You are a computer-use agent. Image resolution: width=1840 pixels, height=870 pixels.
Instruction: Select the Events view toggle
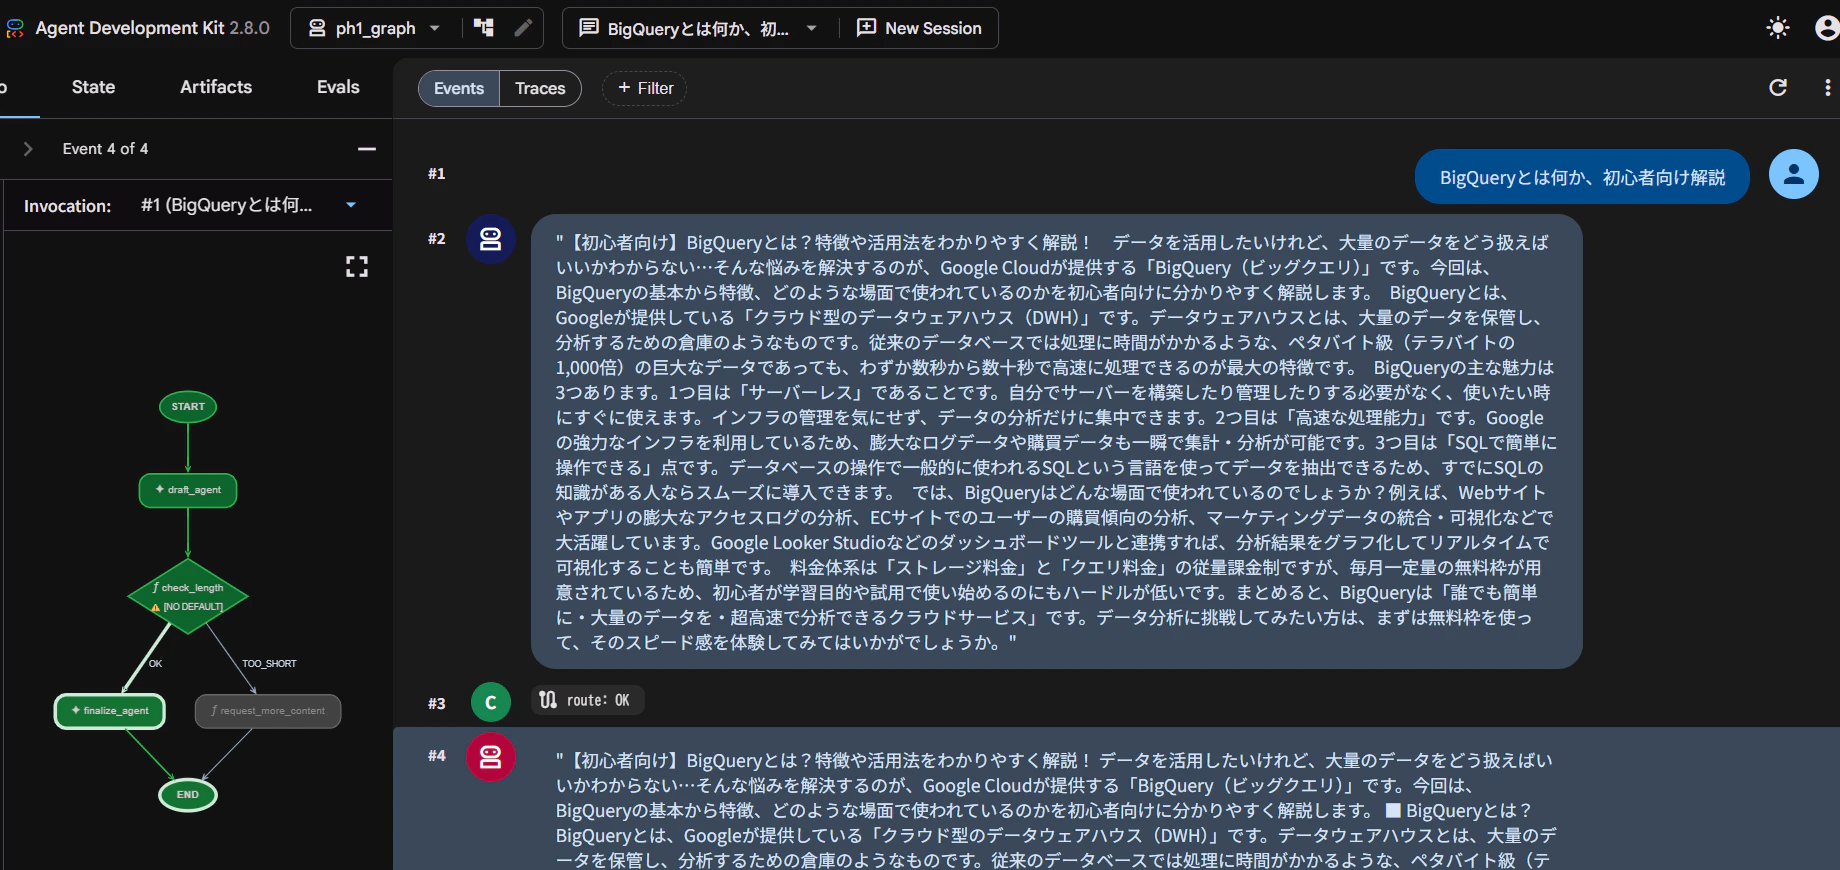(x=459, y=88)
